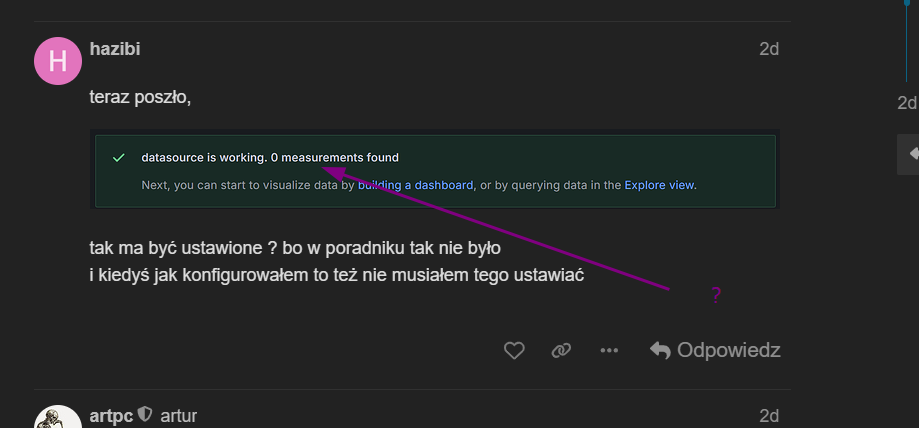Open the datasource screenshot image preview
The width and height of the screenshot is (919, 428).
coord(435,171)
